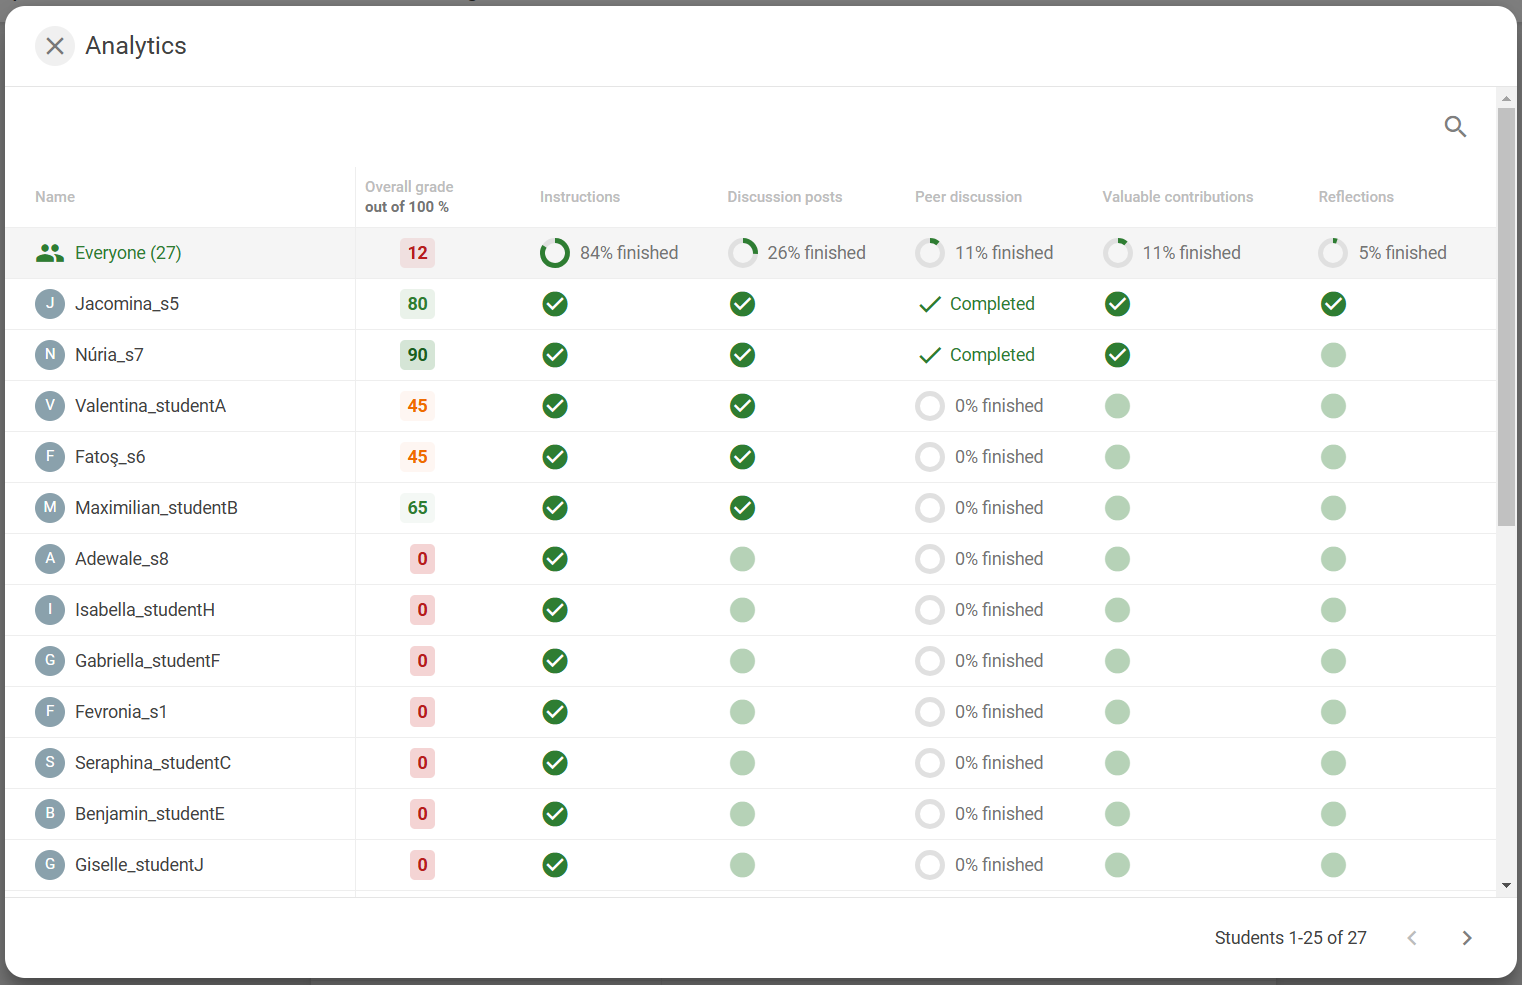Click Fevronia_s1's avatar icon

click(50, 712)
